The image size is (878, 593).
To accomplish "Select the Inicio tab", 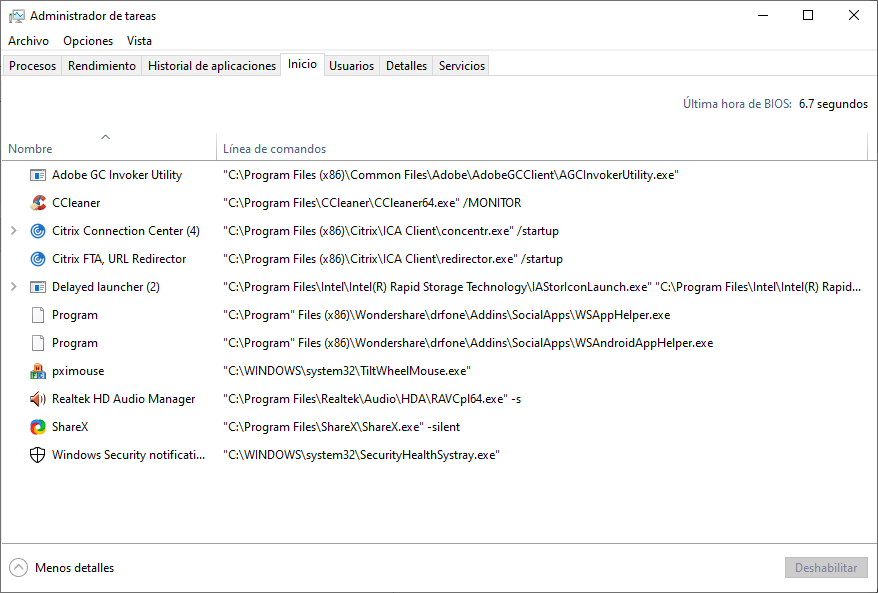I will [302, 64].
